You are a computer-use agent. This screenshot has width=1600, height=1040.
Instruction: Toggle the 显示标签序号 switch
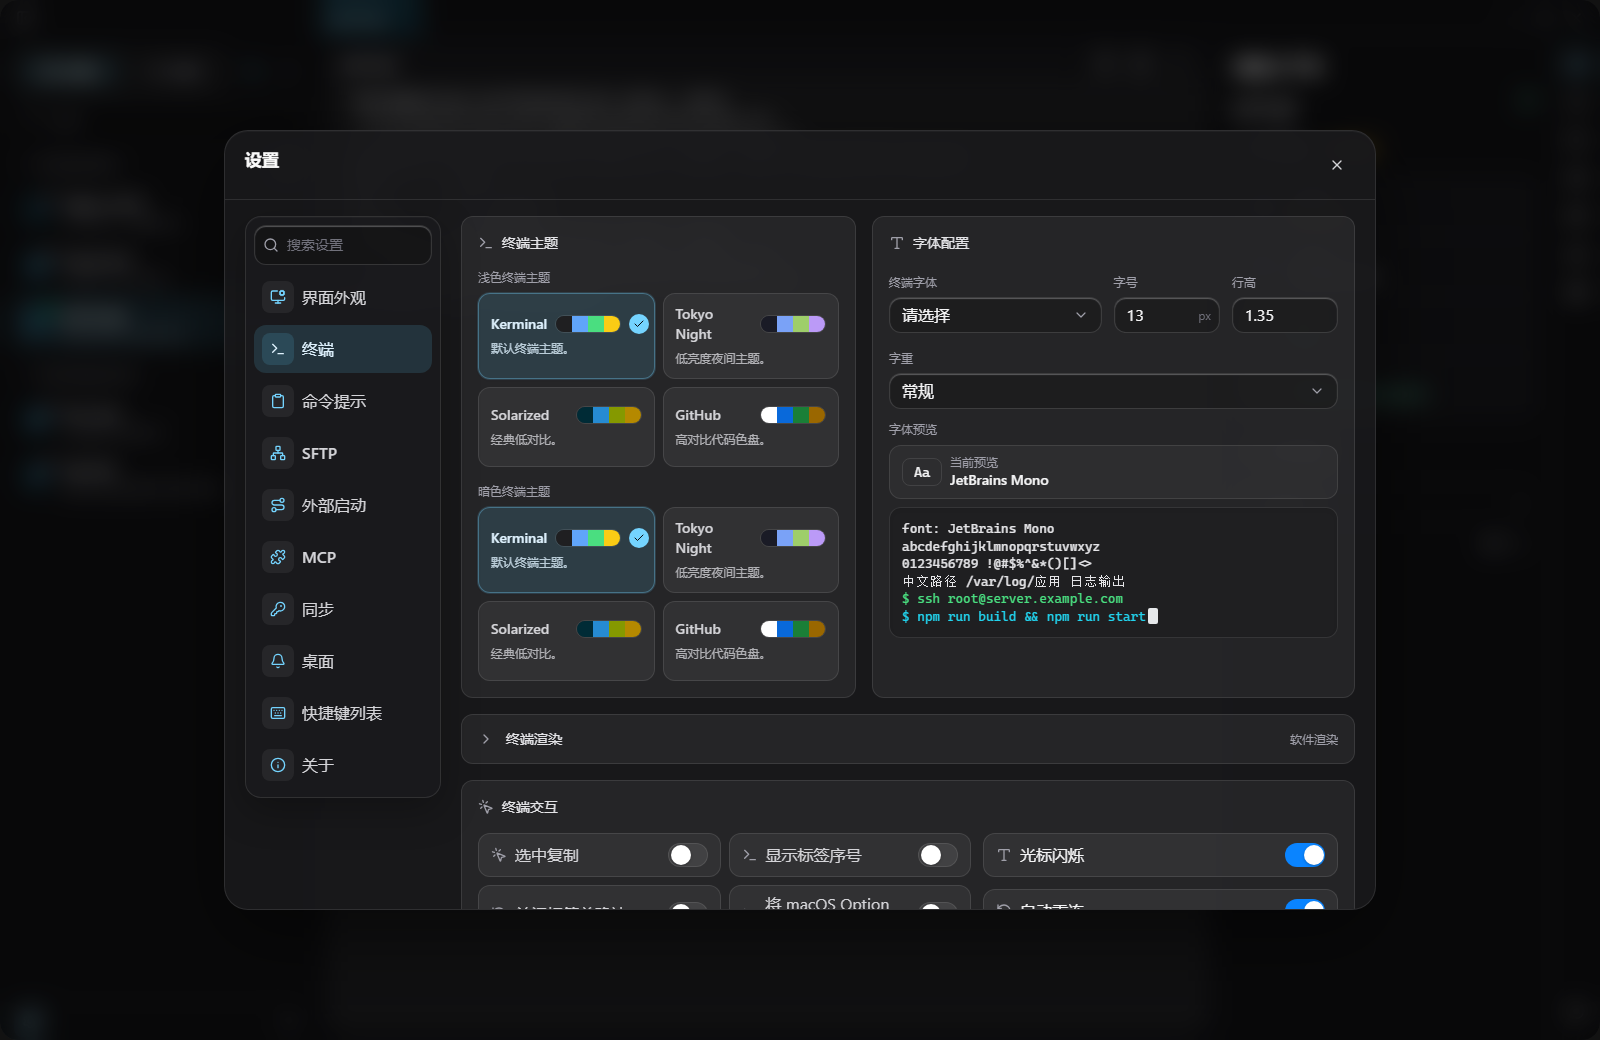(938, 855)
